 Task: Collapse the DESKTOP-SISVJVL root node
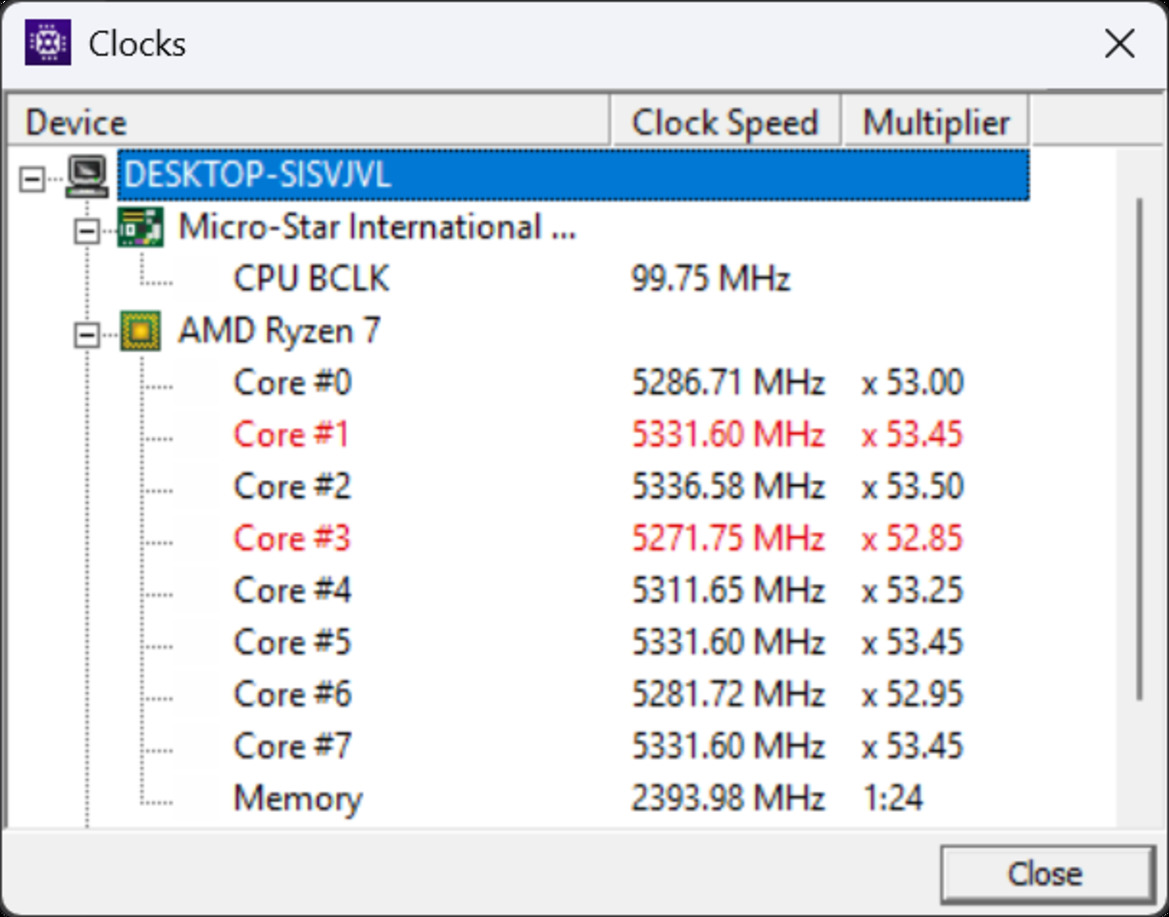coord(33,178)
